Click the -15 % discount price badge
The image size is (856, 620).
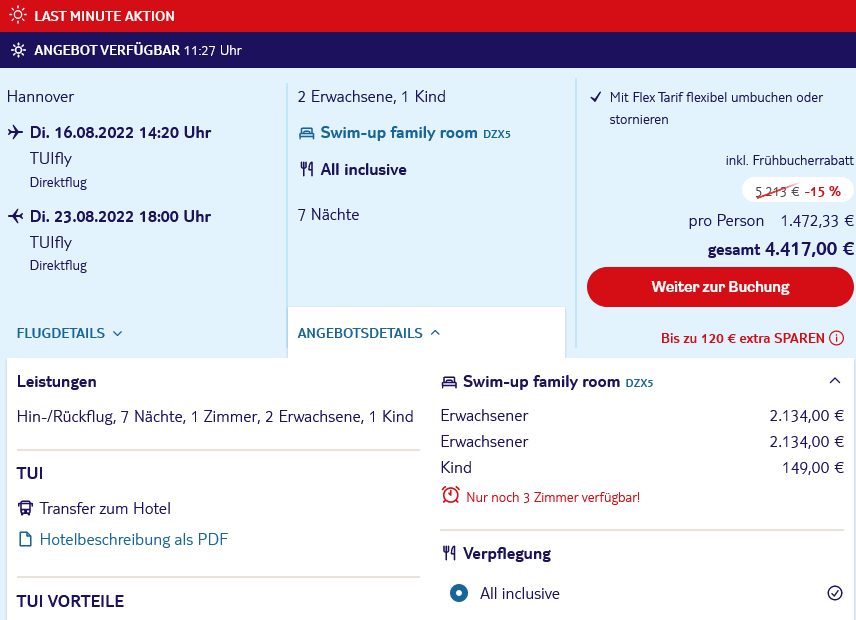[798, 190]
